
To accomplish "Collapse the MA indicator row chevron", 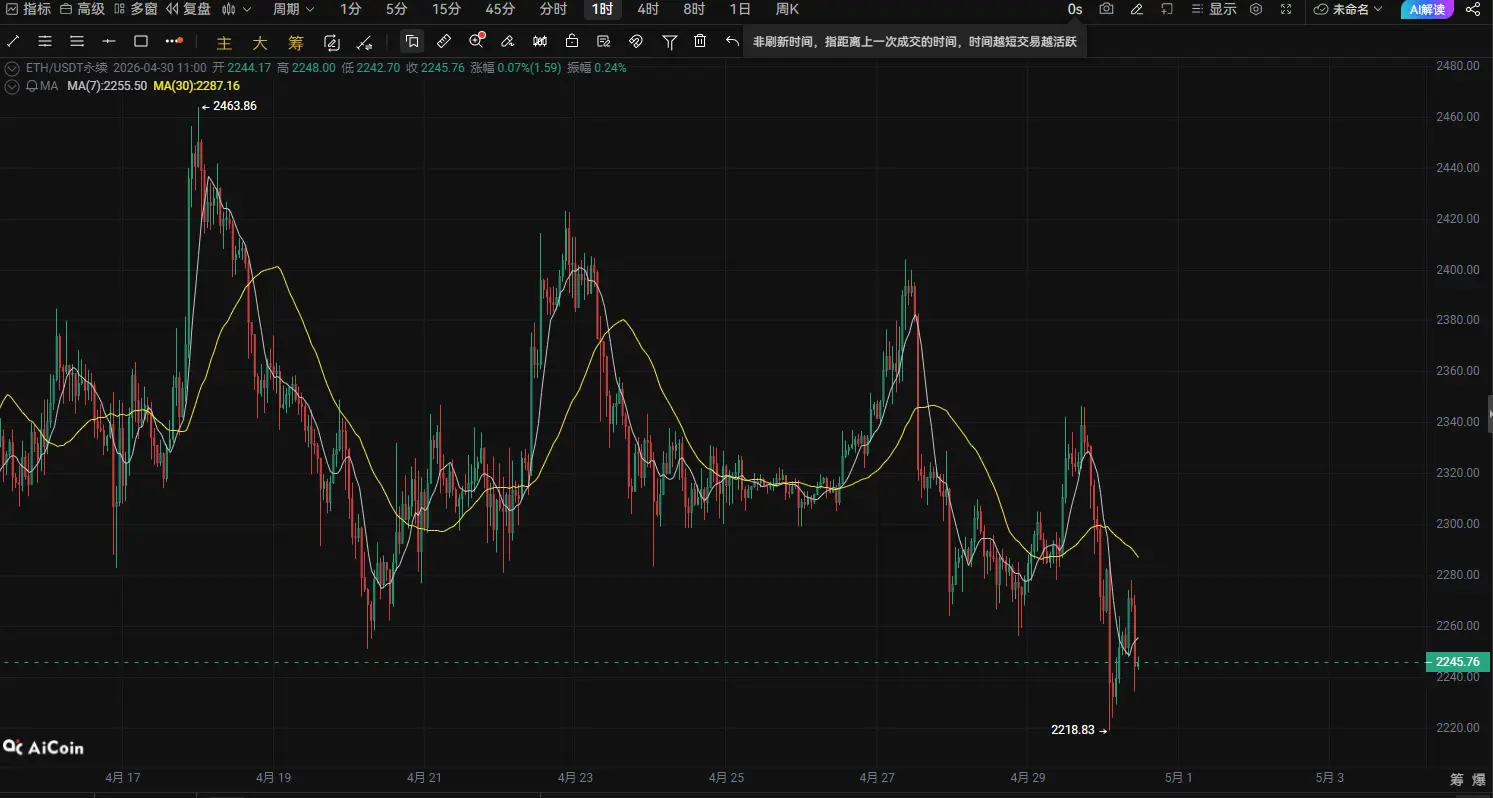I will [x=12, y=86].
